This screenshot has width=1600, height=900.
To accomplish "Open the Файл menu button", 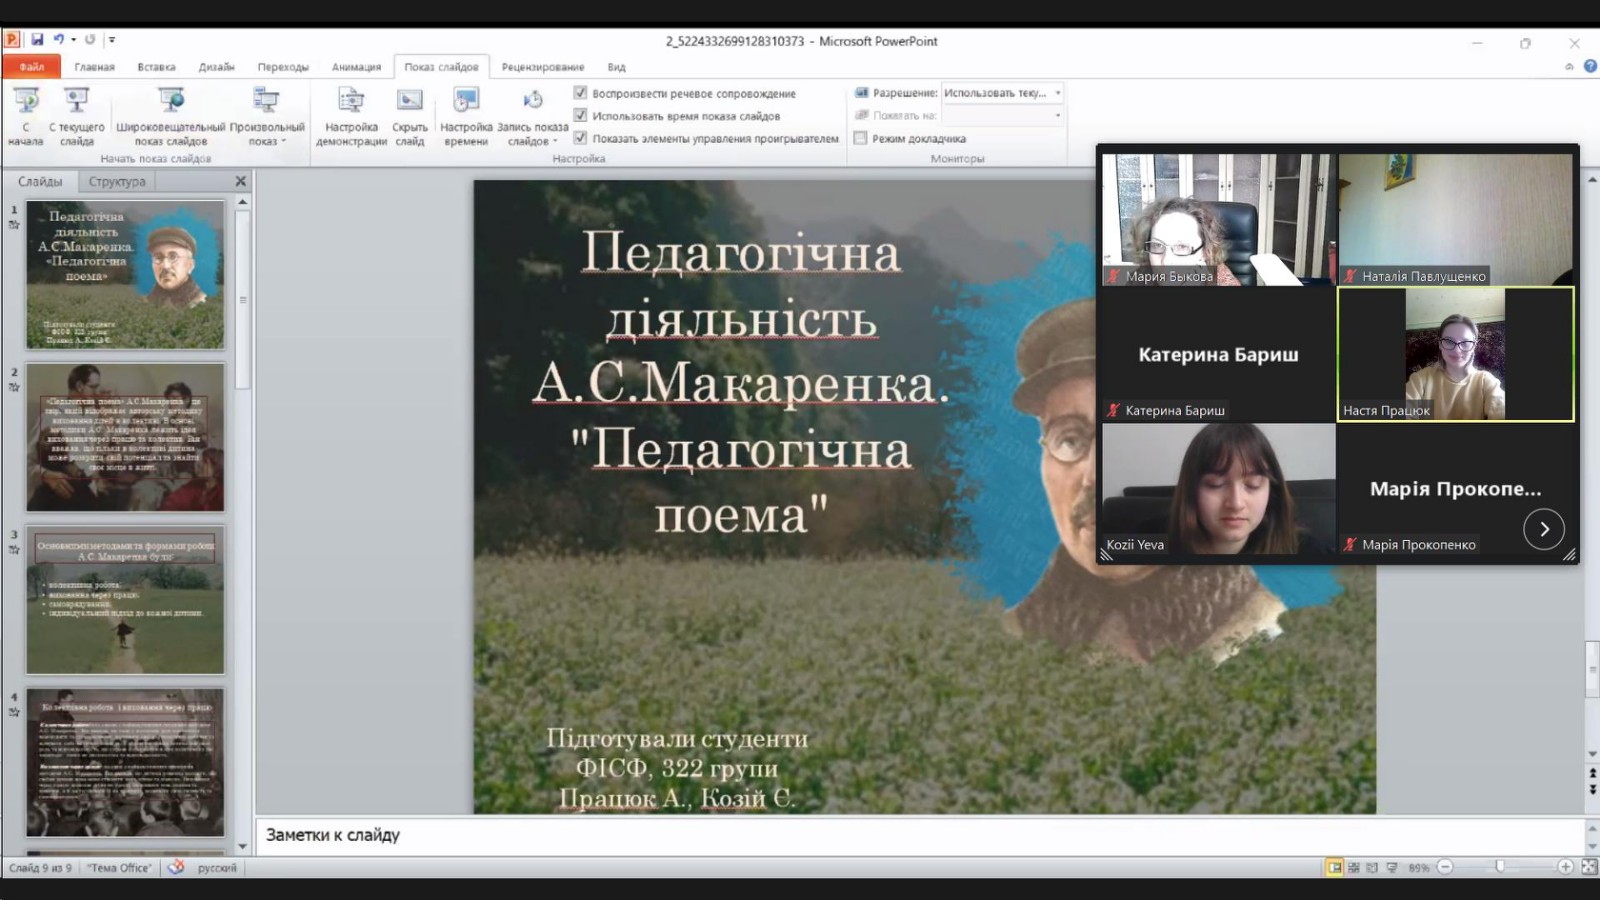I will [x=32, y=67].
